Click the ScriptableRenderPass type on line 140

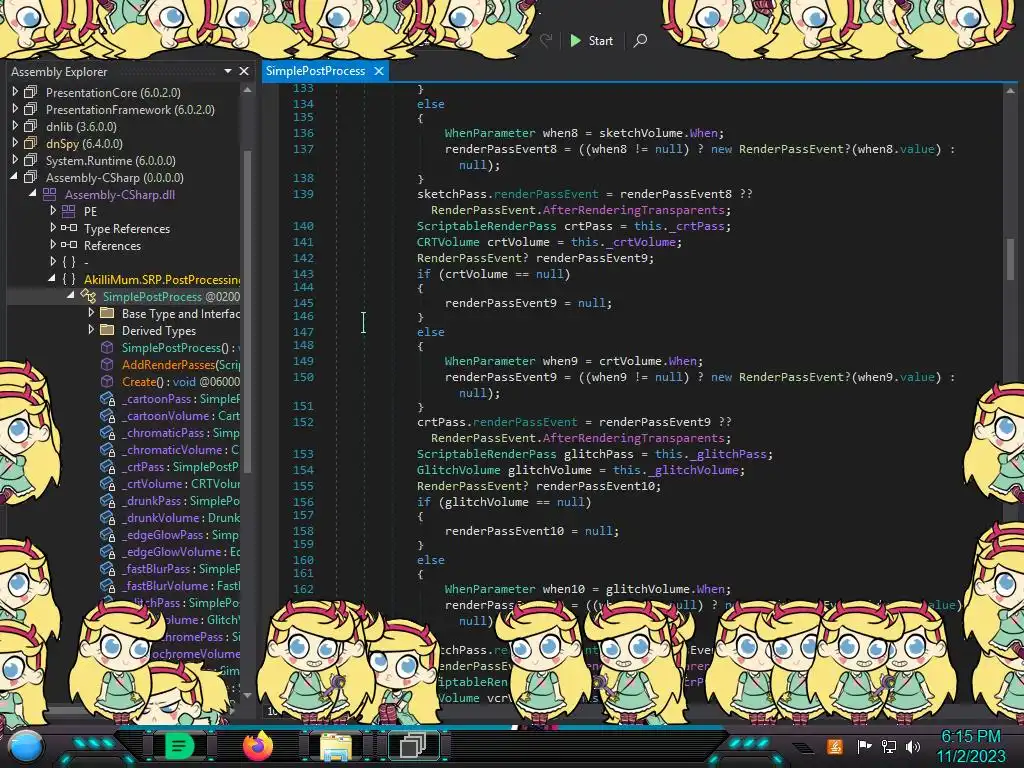tap(487, 226)
